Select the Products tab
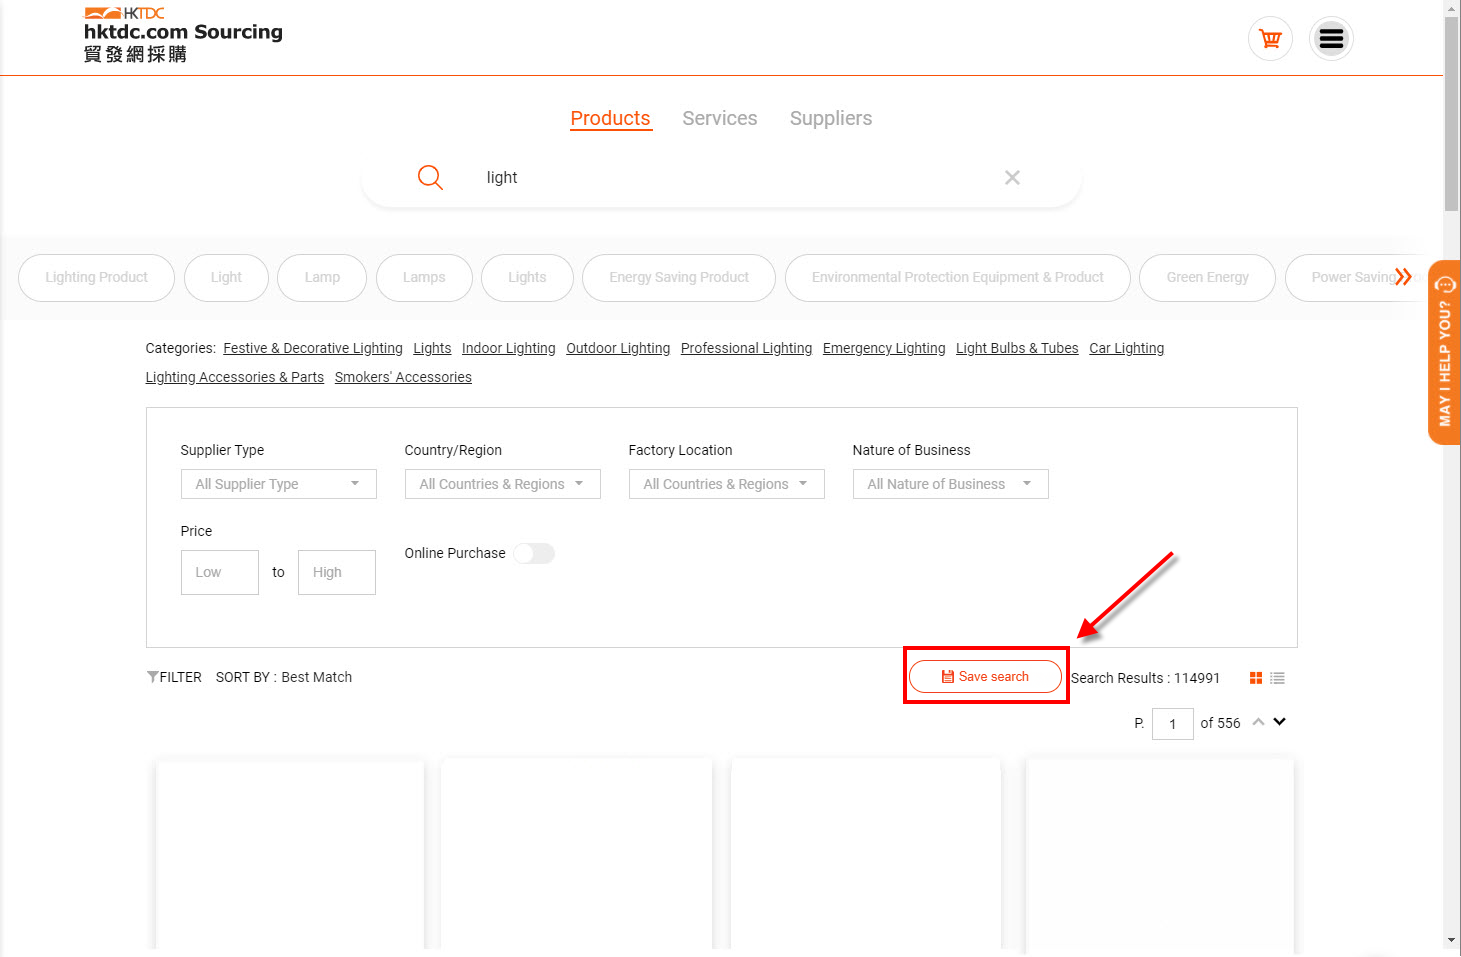The image size is (1461, 957). pyautogui.click(x=610, y=118)
